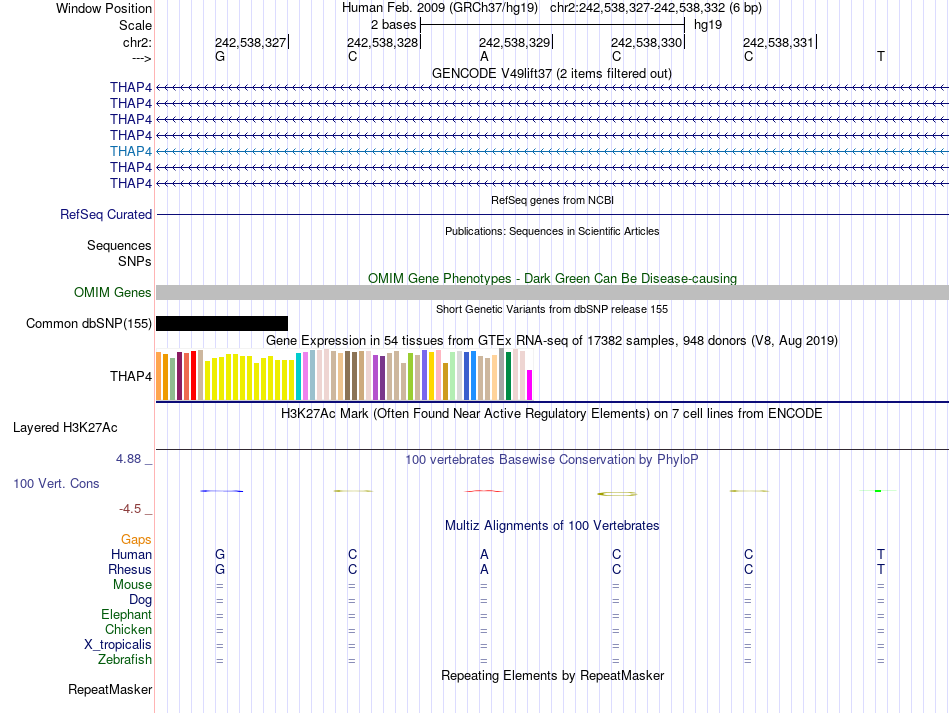Click the red GTEx tissue expression bar
950x713 pixels.
(x=193, y=375)
